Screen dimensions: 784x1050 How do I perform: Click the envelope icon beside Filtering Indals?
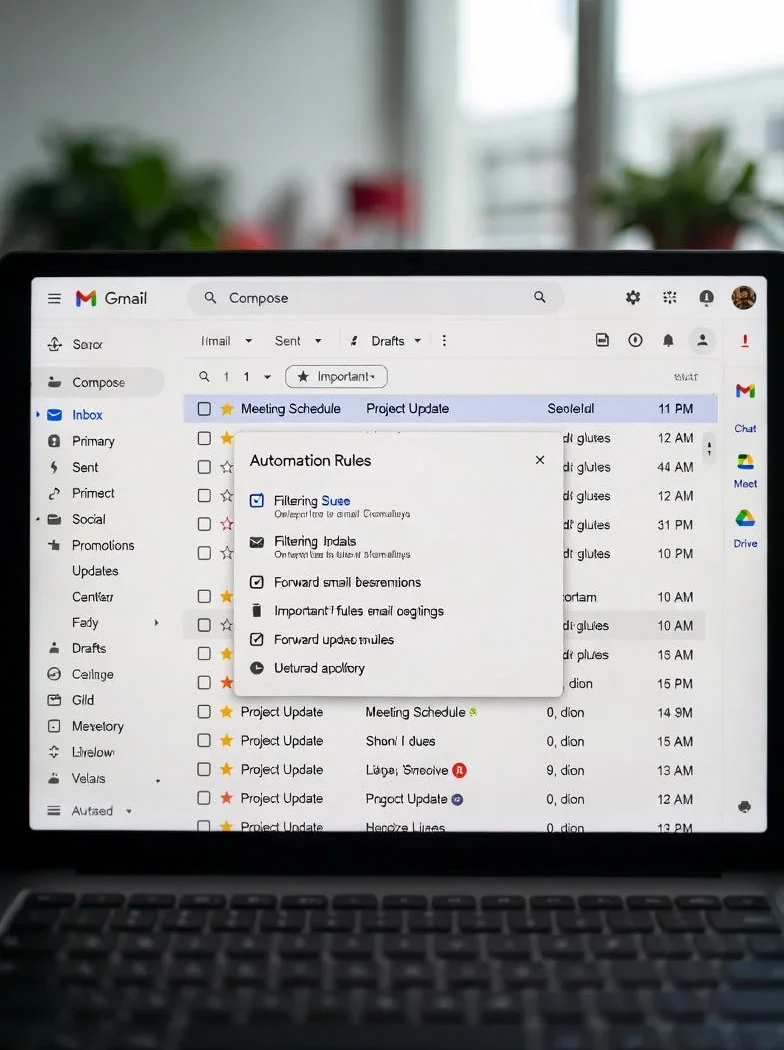pos(256,542)
